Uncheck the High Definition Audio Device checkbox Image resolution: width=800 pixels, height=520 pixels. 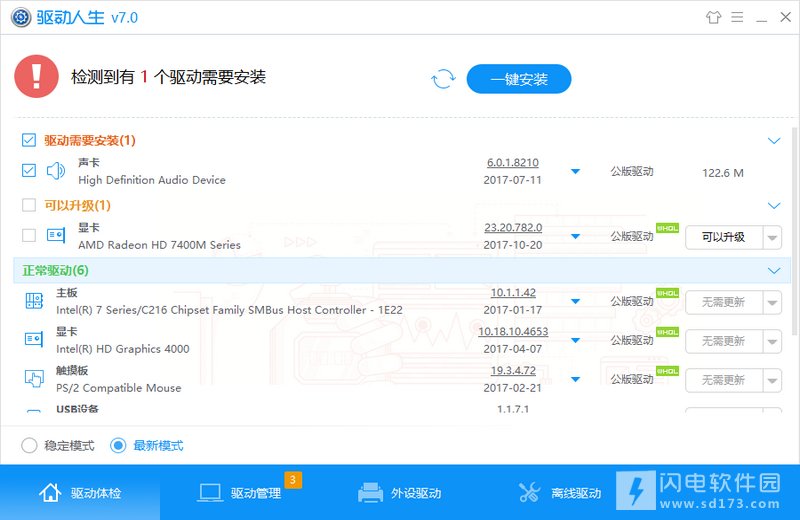29,171
